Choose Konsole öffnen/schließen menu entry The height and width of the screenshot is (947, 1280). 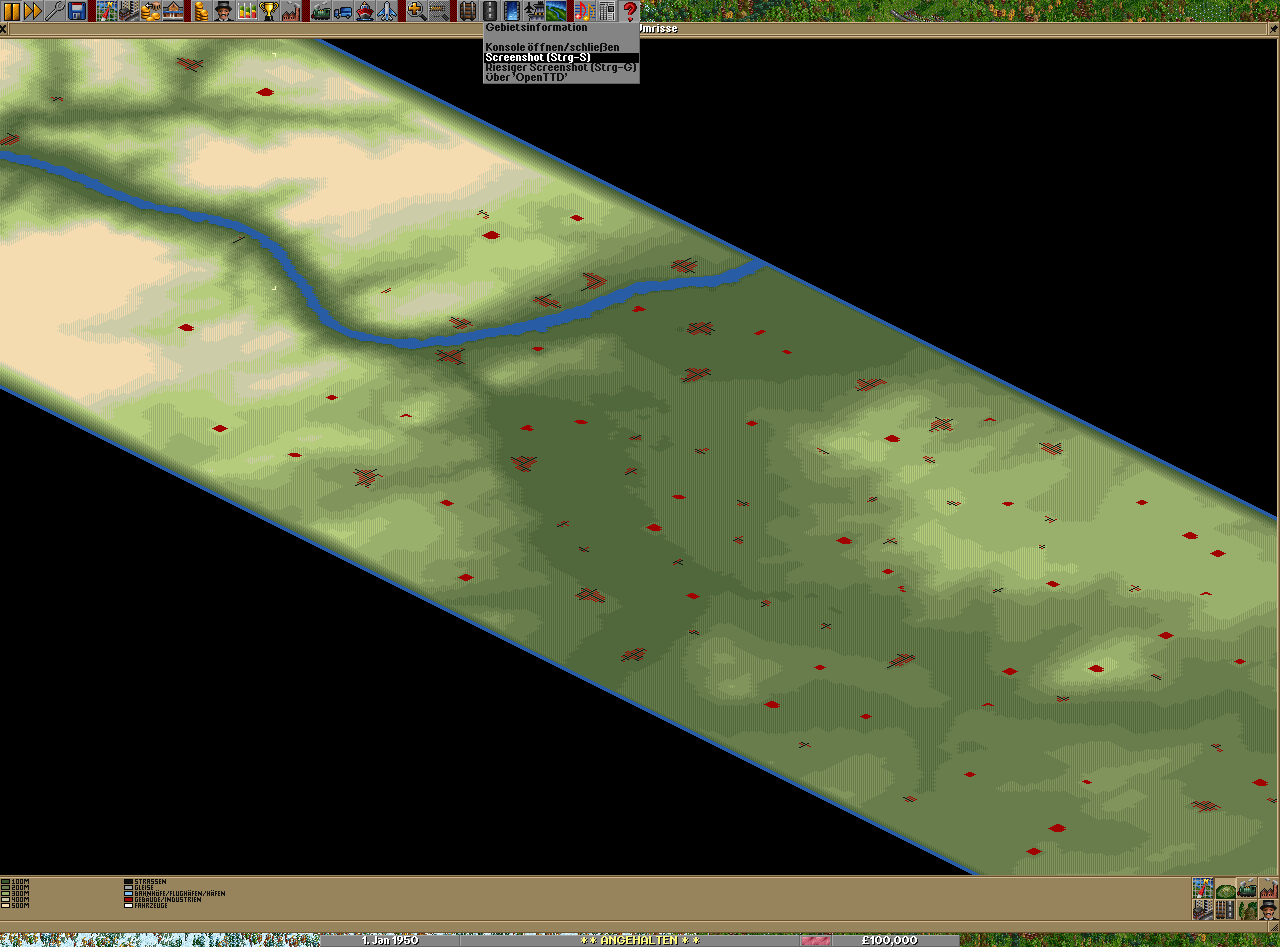point(561,47)
